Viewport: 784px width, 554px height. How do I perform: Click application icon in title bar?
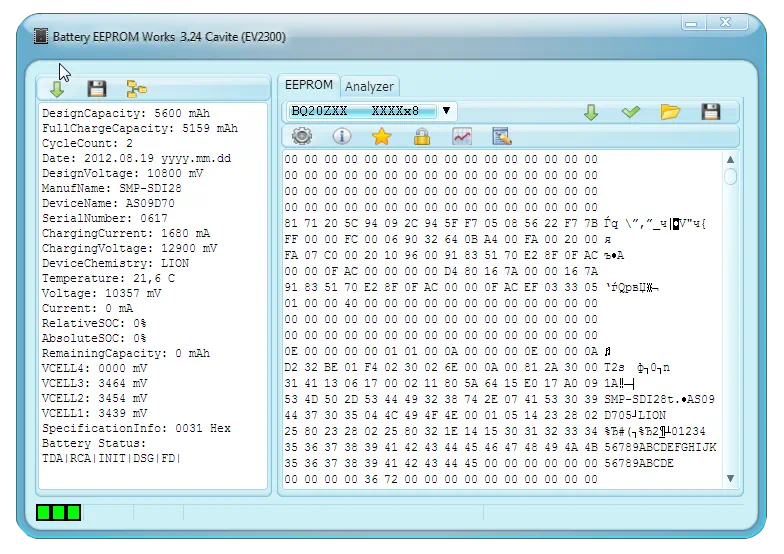[x=41, y=36]
